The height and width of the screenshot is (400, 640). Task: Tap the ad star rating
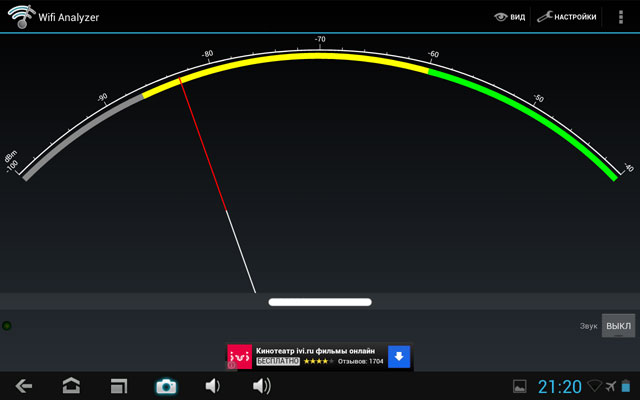click(x=318, y=361)
